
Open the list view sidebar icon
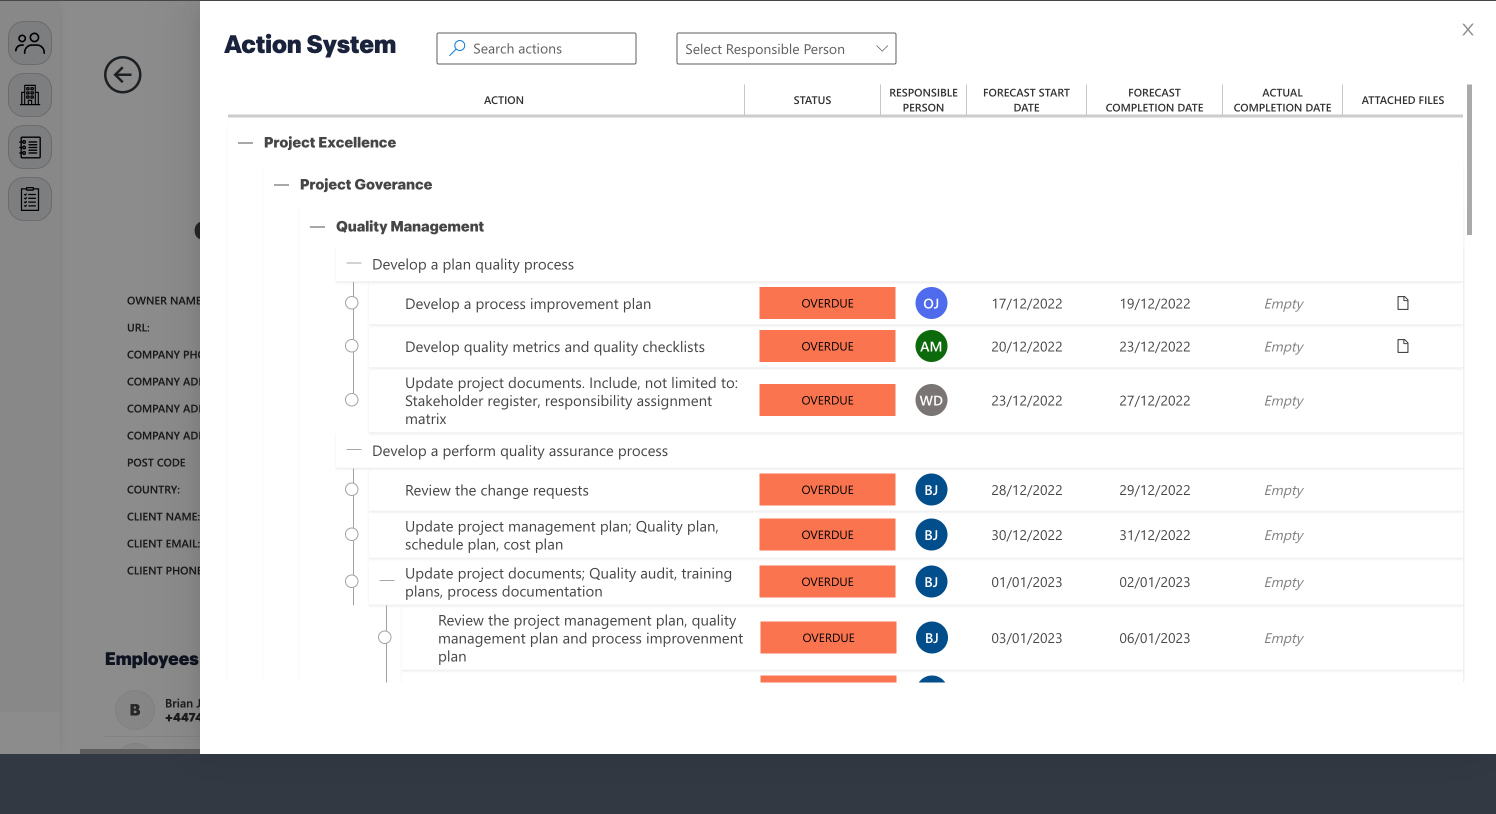pos(30,147)
